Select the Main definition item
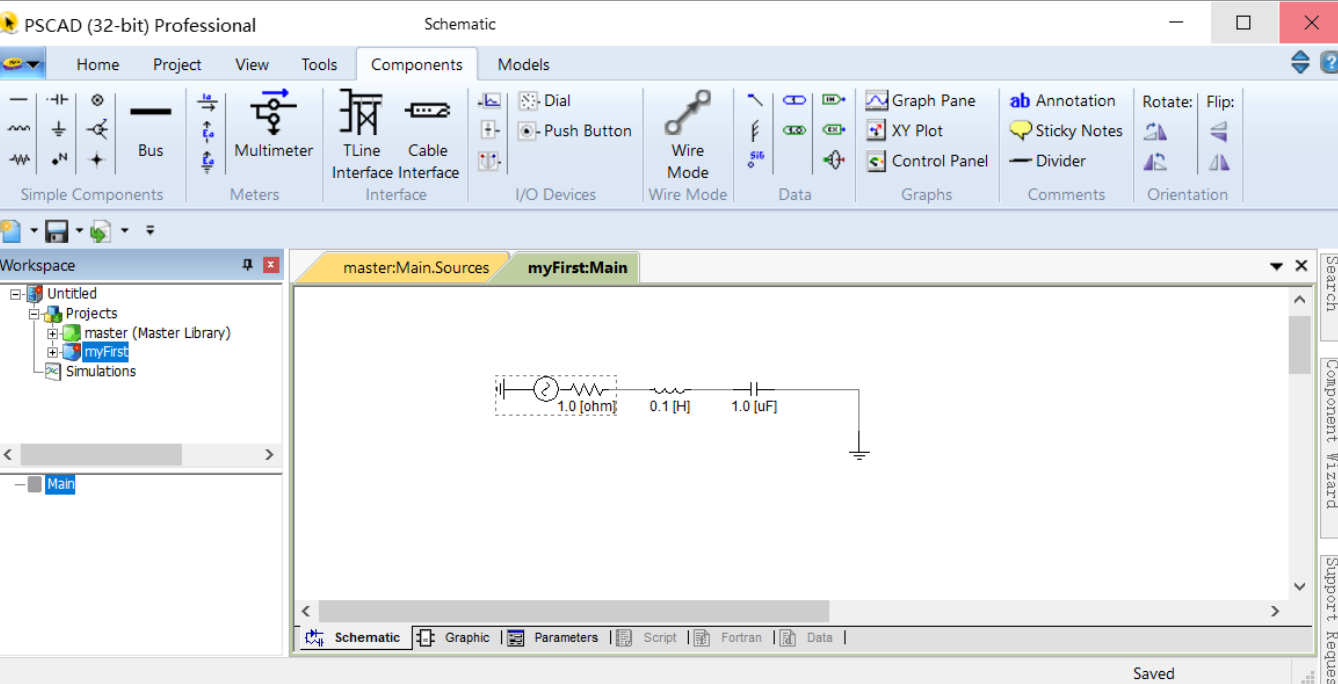The width and height of the screenshot is (1338, 684). (60, 484)
